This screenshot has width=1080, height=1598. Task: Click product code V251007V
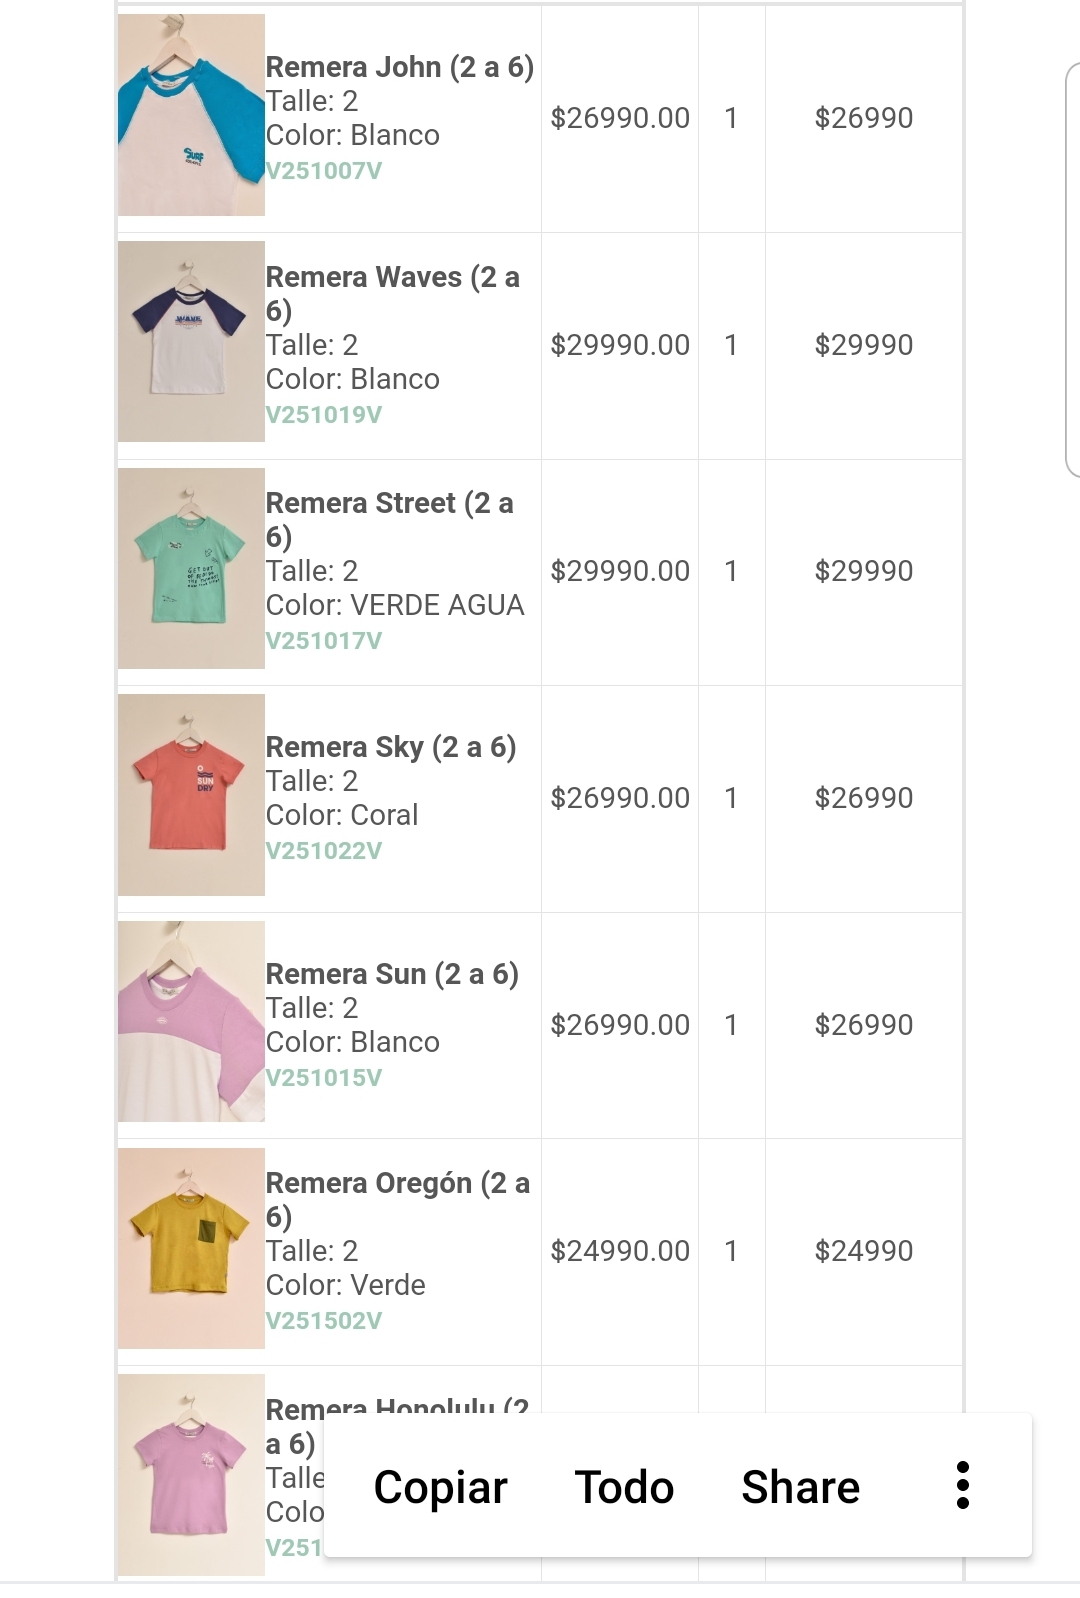(324, 171)
